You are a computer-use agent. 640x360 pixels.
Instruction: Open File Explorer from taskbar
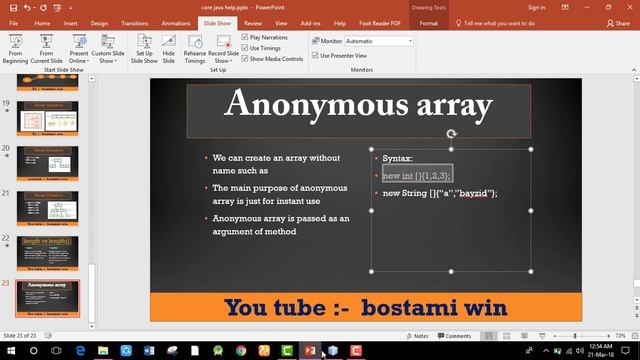tap(103, 351)
